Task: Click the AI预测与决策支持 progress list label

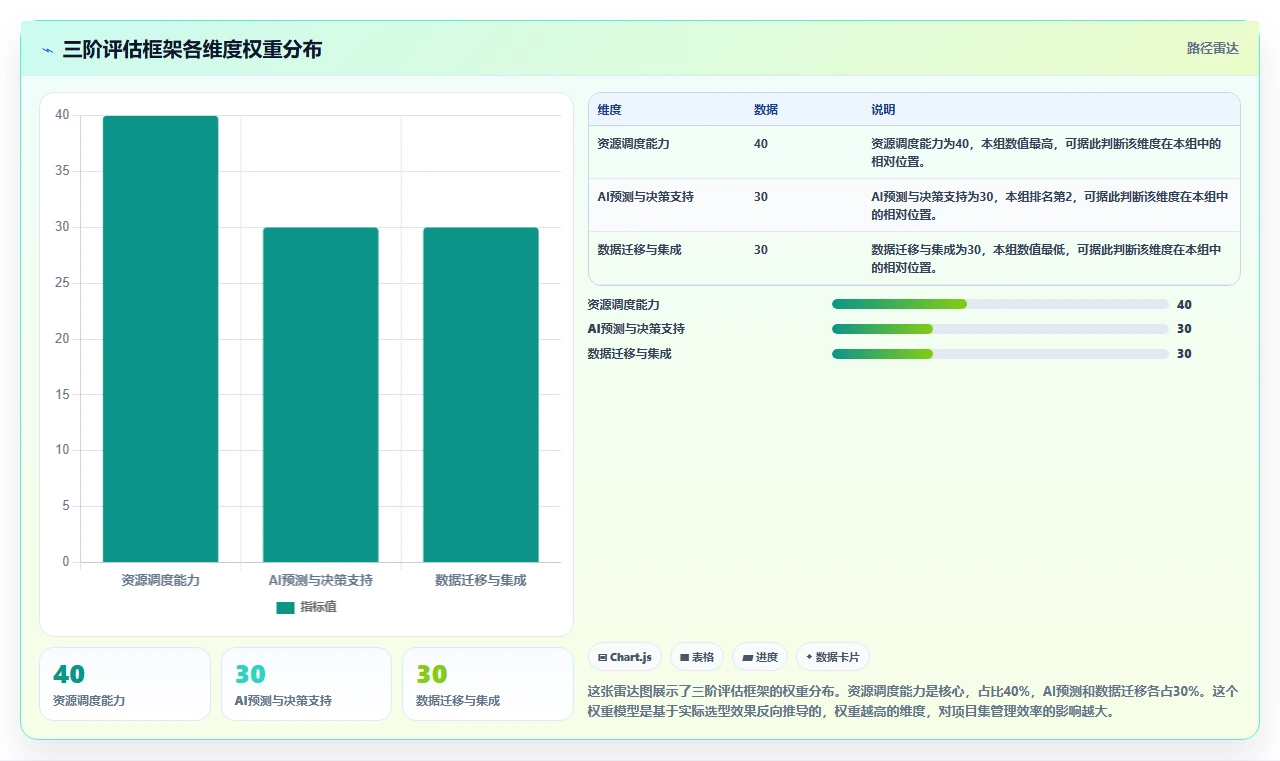Action: tap(636, 329)
